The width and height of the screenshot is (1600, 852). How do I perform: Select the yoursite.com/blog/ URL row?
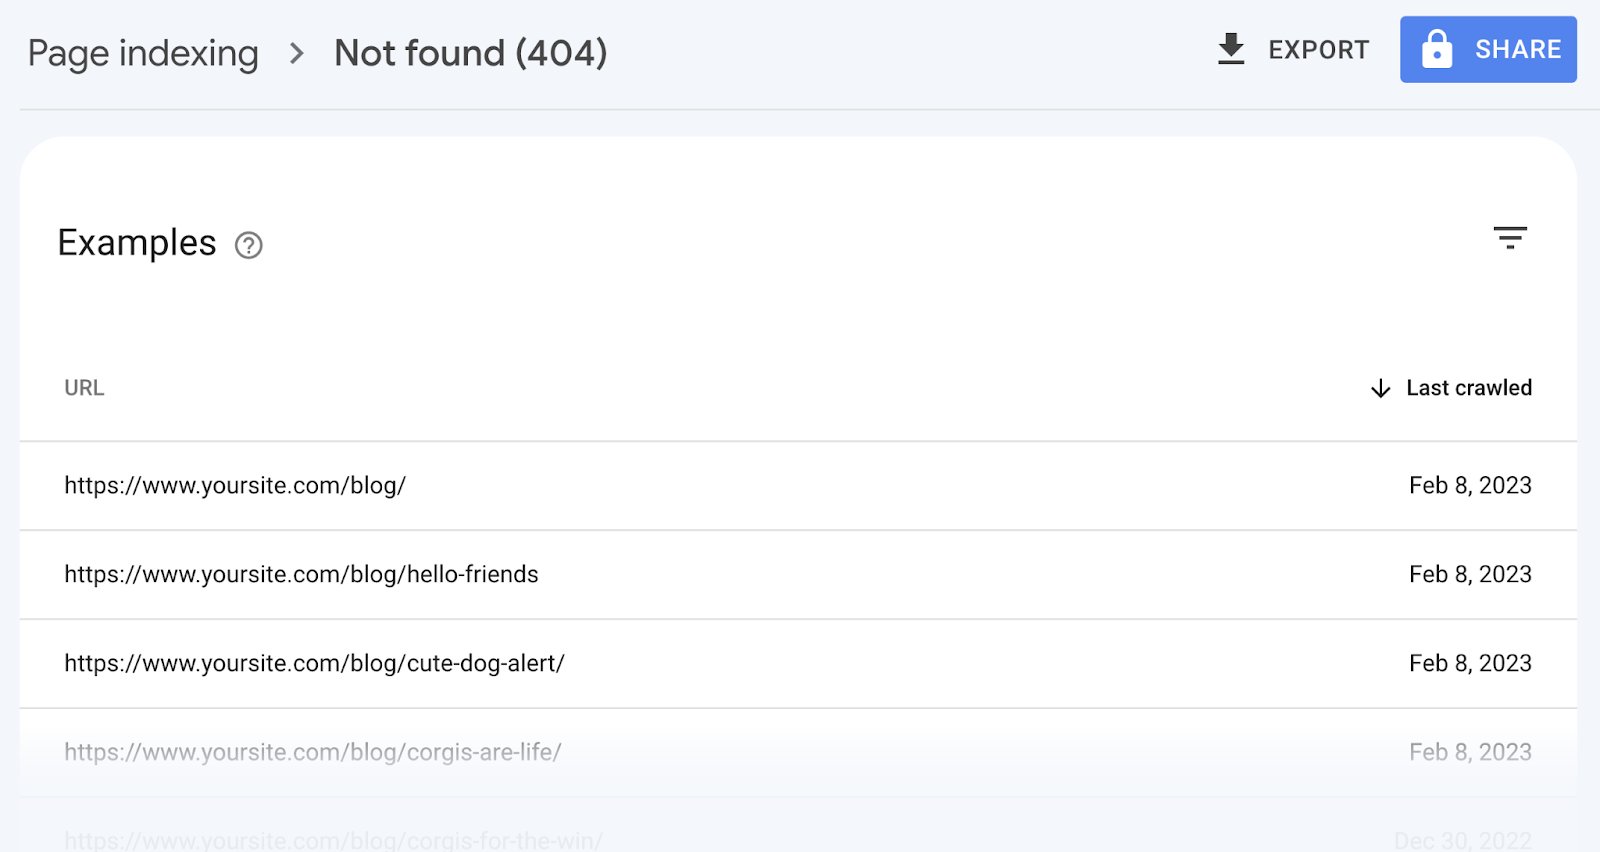235,486
